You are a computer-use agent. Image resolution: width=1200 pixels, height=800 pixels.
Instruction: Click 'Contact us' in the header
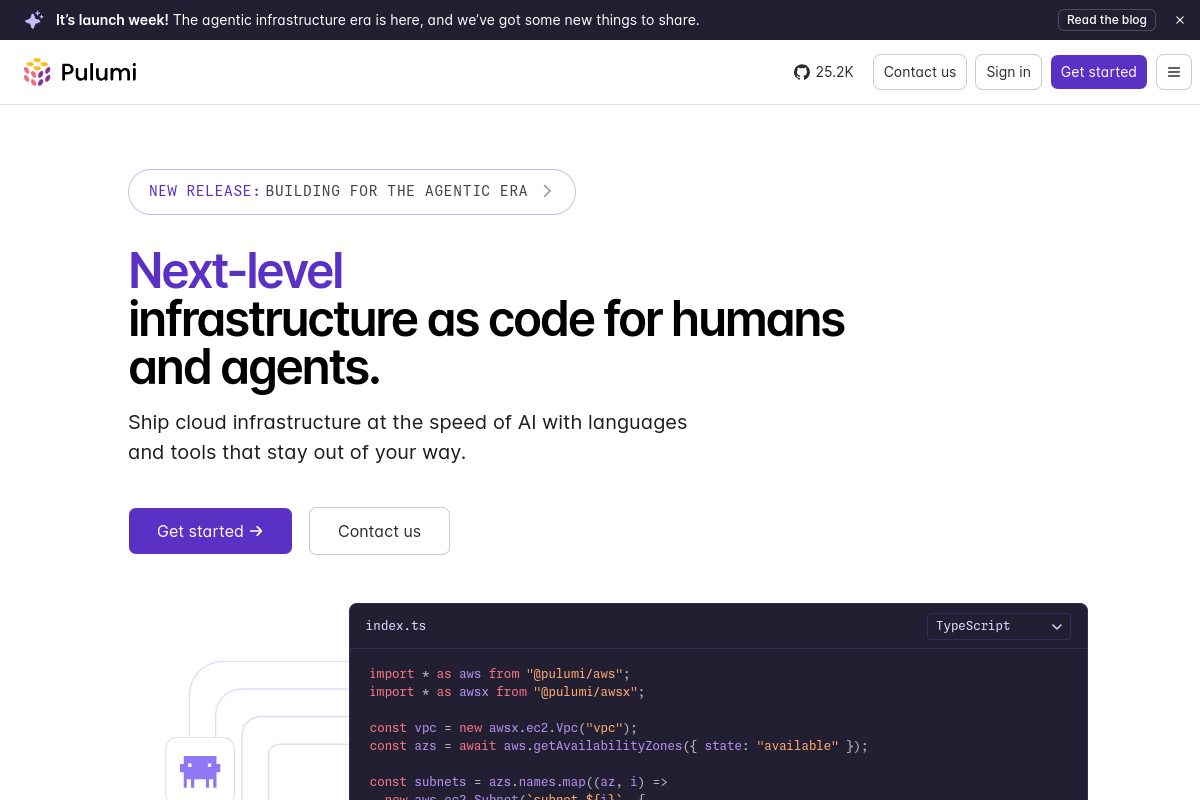pos(920,72)
